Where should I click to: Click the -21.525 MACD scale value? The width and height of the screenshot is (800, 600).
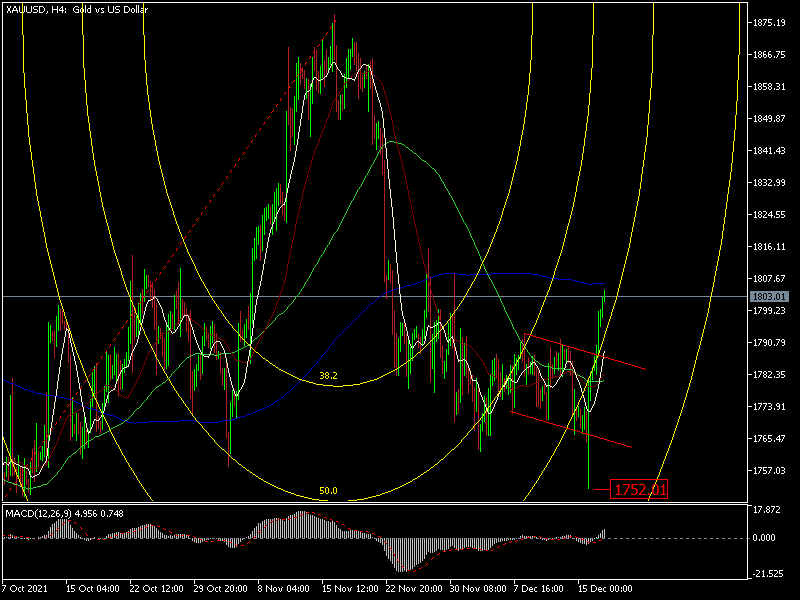766,574
